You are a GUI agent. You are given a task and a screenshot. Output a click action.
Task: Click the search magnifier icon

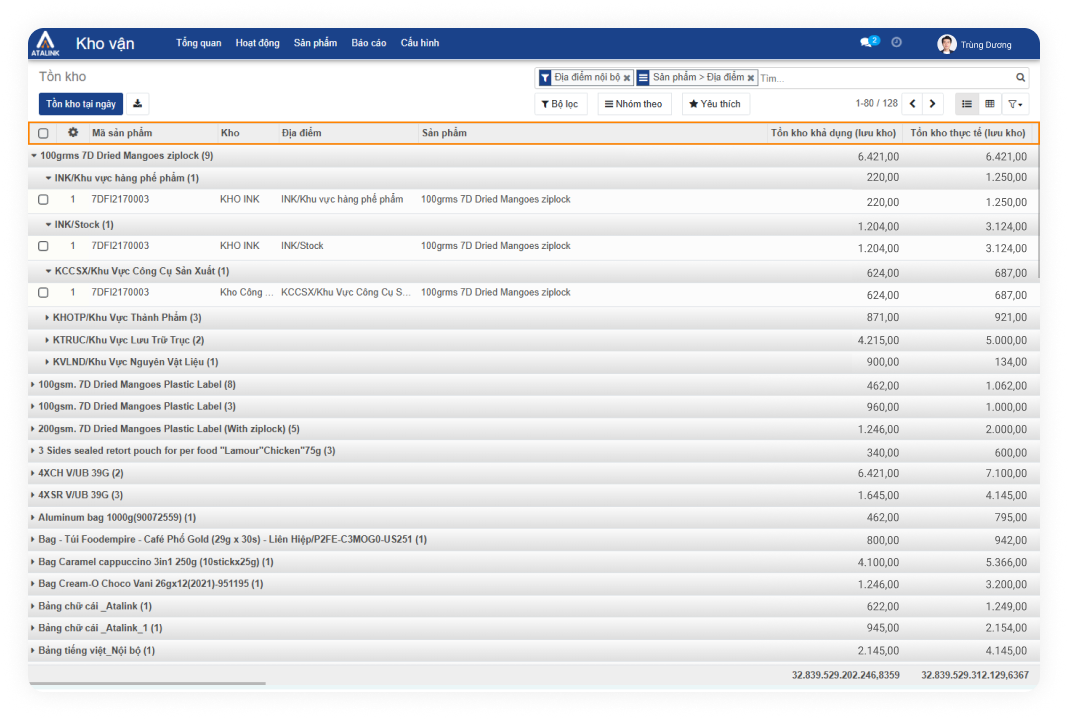click(x=1020, y=78)
